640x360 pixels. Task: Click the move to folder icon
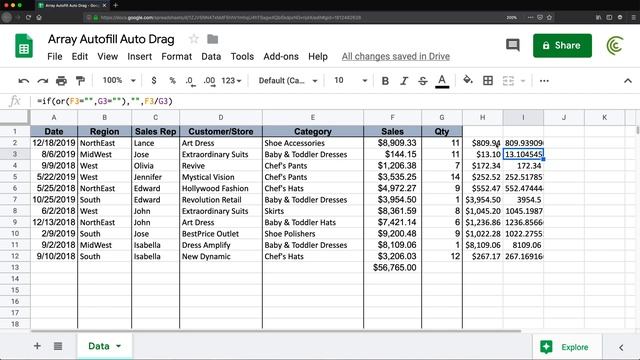(x=213, y=39)
